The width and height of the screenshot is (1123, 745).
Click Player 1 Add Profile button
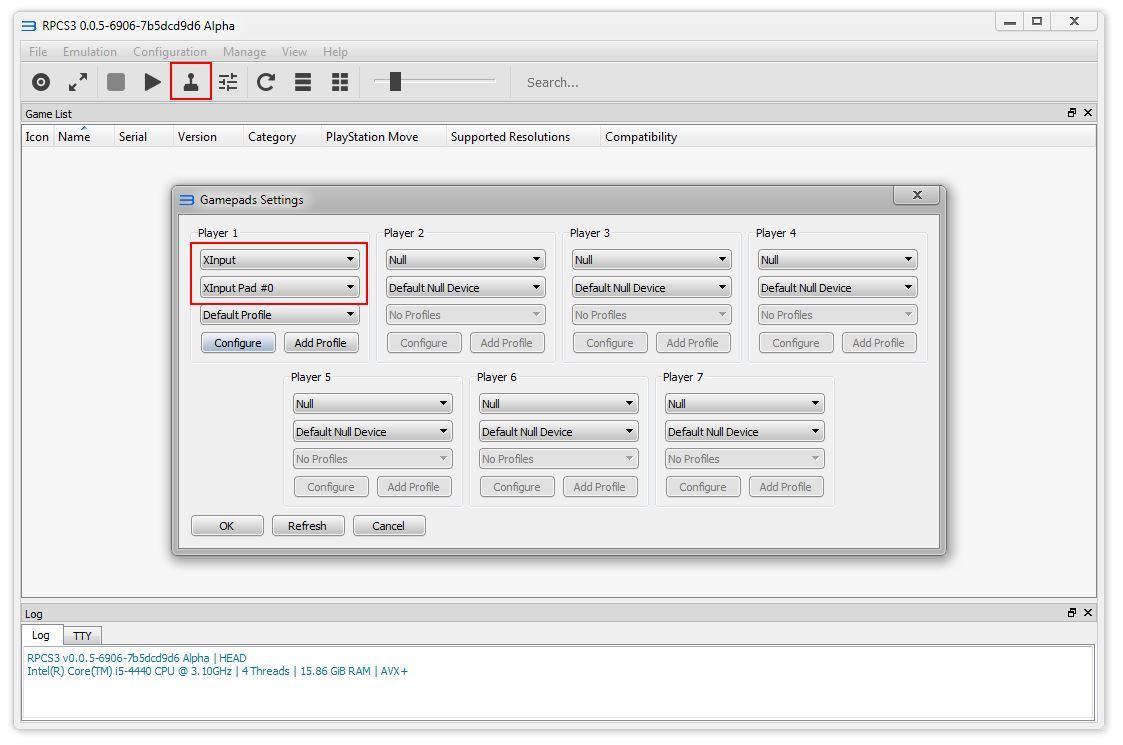click(x=321, y=343)
